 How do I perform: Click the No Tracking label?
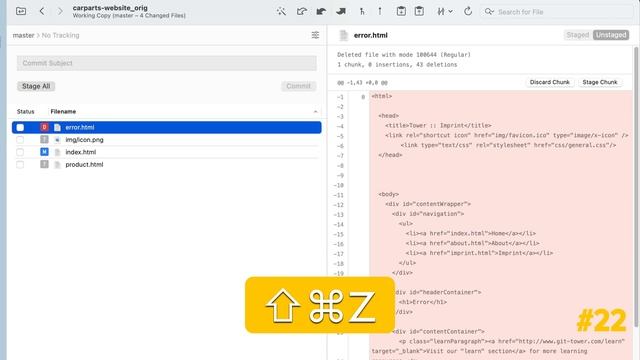(x=60, y=36)
